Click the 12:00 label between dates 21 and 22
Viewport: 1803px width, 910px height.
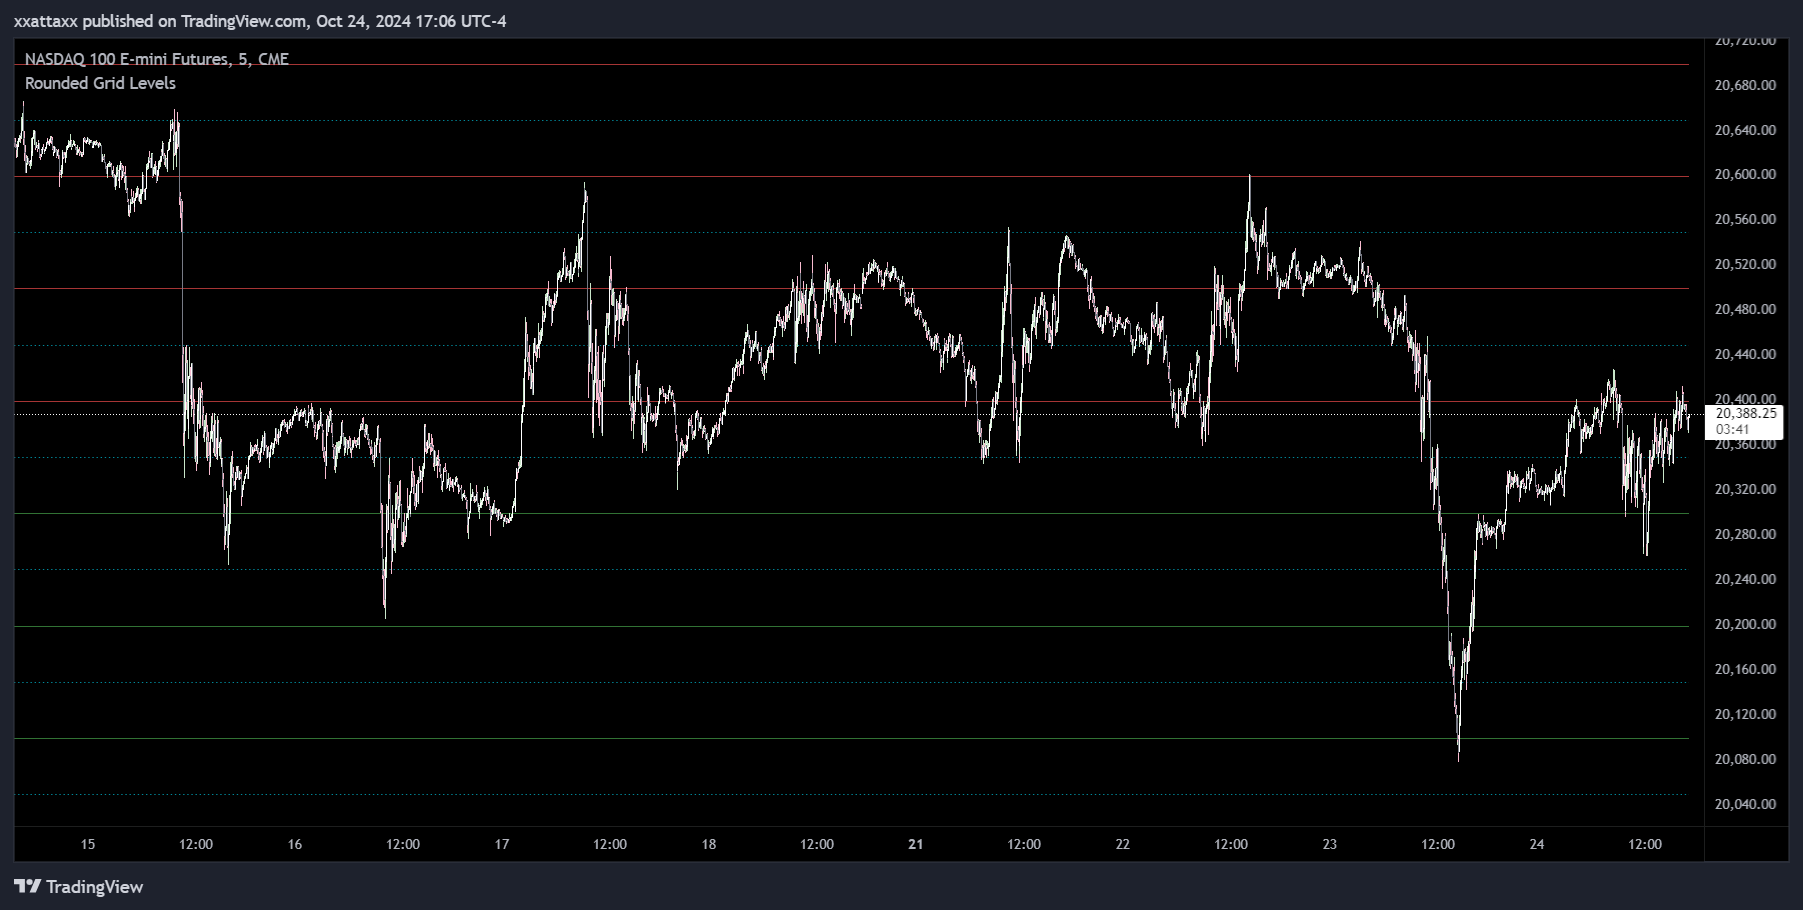(x=1024, y=844)
